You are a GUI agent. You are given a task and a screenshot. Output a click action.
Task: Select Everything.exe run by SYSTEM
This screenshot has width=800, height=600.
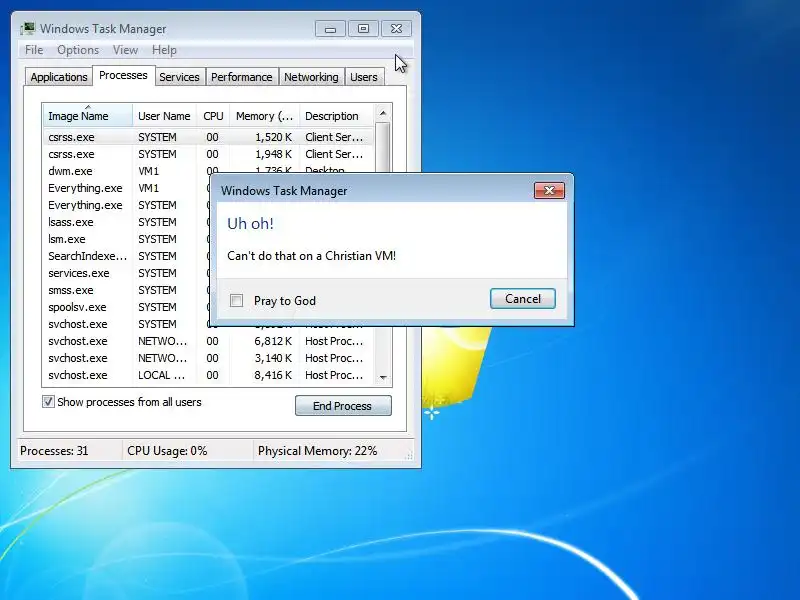[x=127, y=205]
